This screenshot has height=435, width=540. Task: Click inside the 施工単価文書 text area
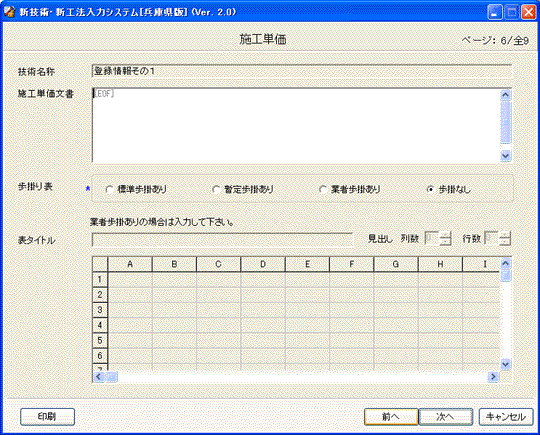tap(296, 125)
